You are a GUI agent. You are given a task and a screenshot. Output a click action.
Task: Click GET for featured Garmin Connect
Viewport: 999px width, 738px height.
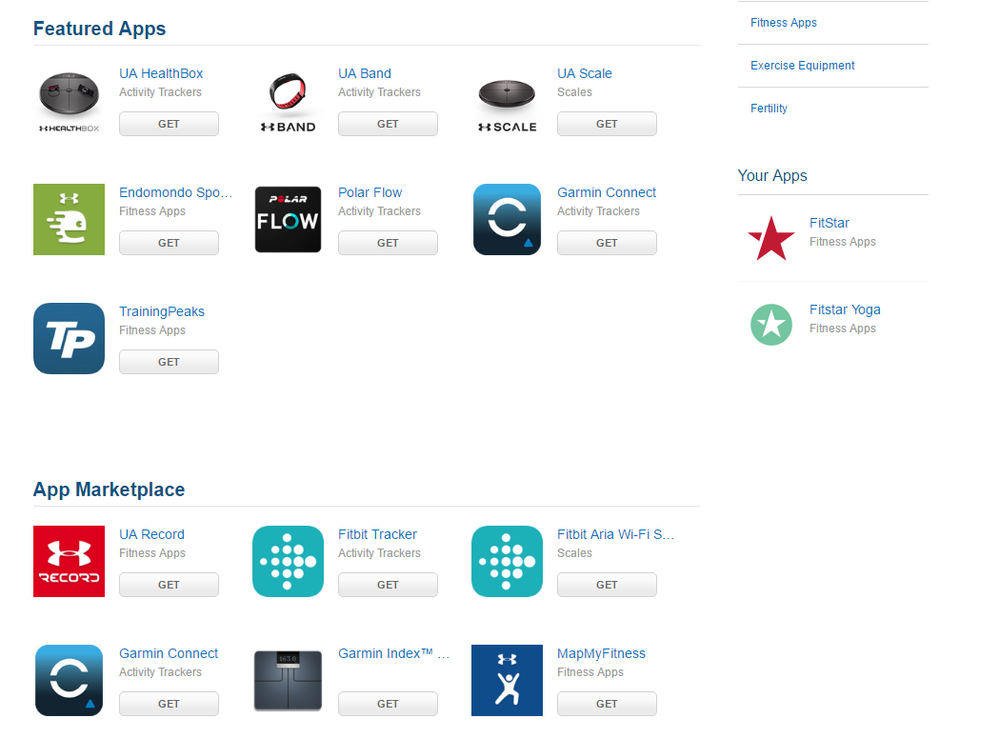(x=607, y=243)
